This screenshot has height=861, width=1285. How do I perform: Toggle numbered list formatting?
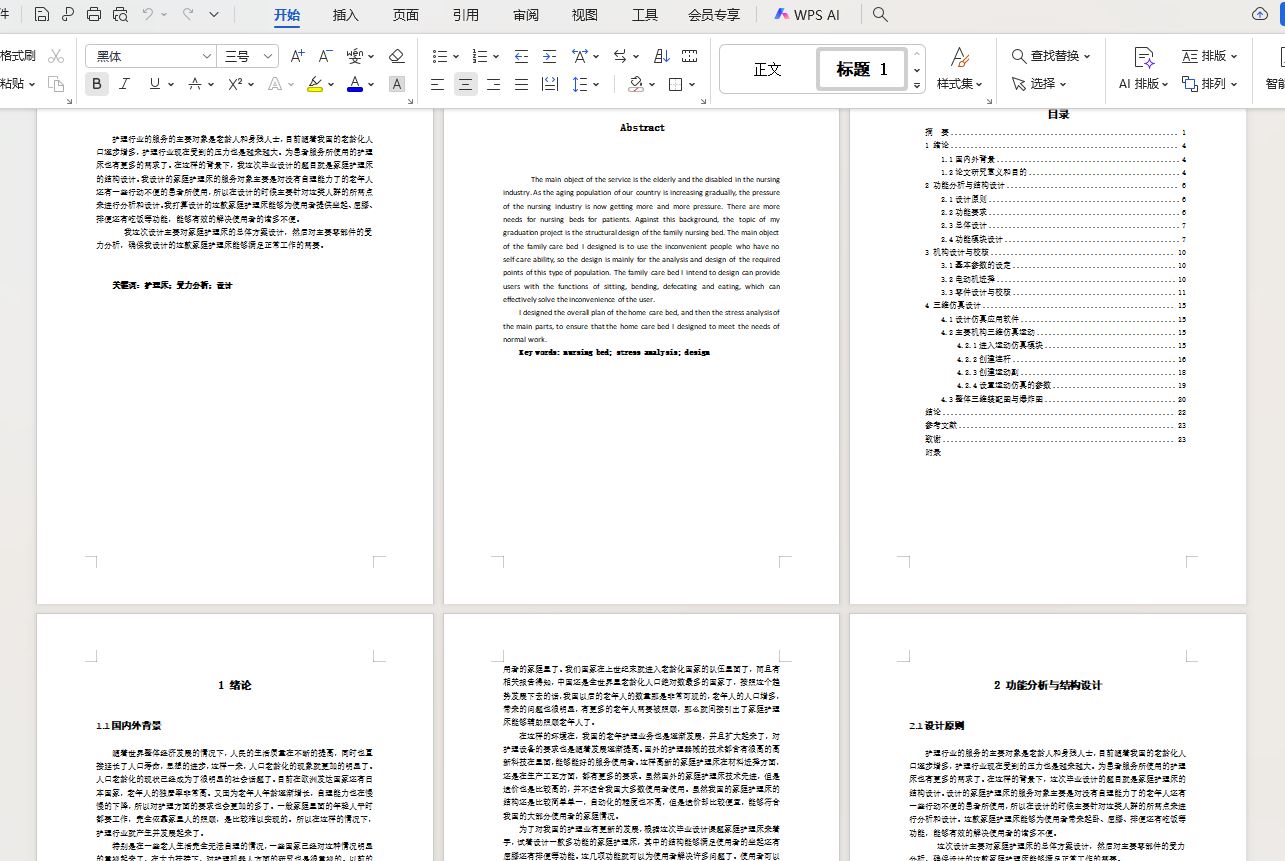click(479, 56)
